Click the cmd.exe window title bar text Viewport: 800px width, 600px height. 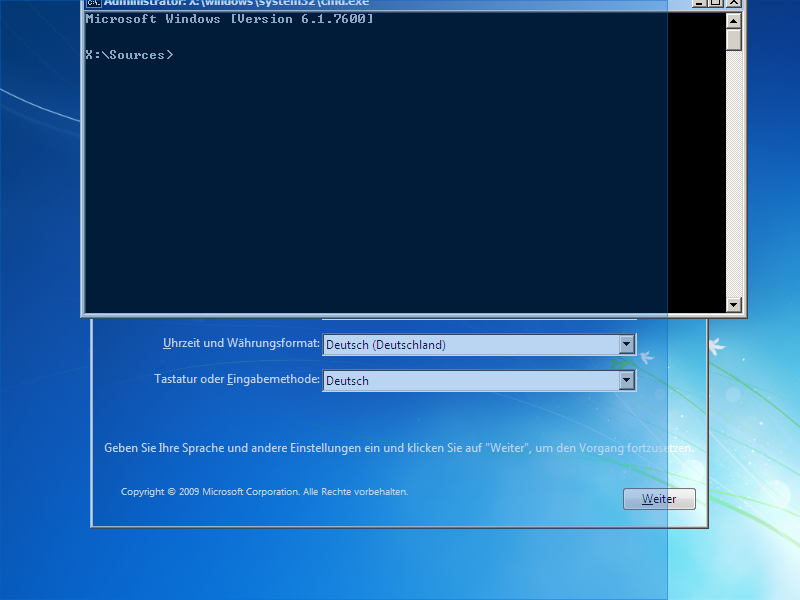click(x=236, y=3)
